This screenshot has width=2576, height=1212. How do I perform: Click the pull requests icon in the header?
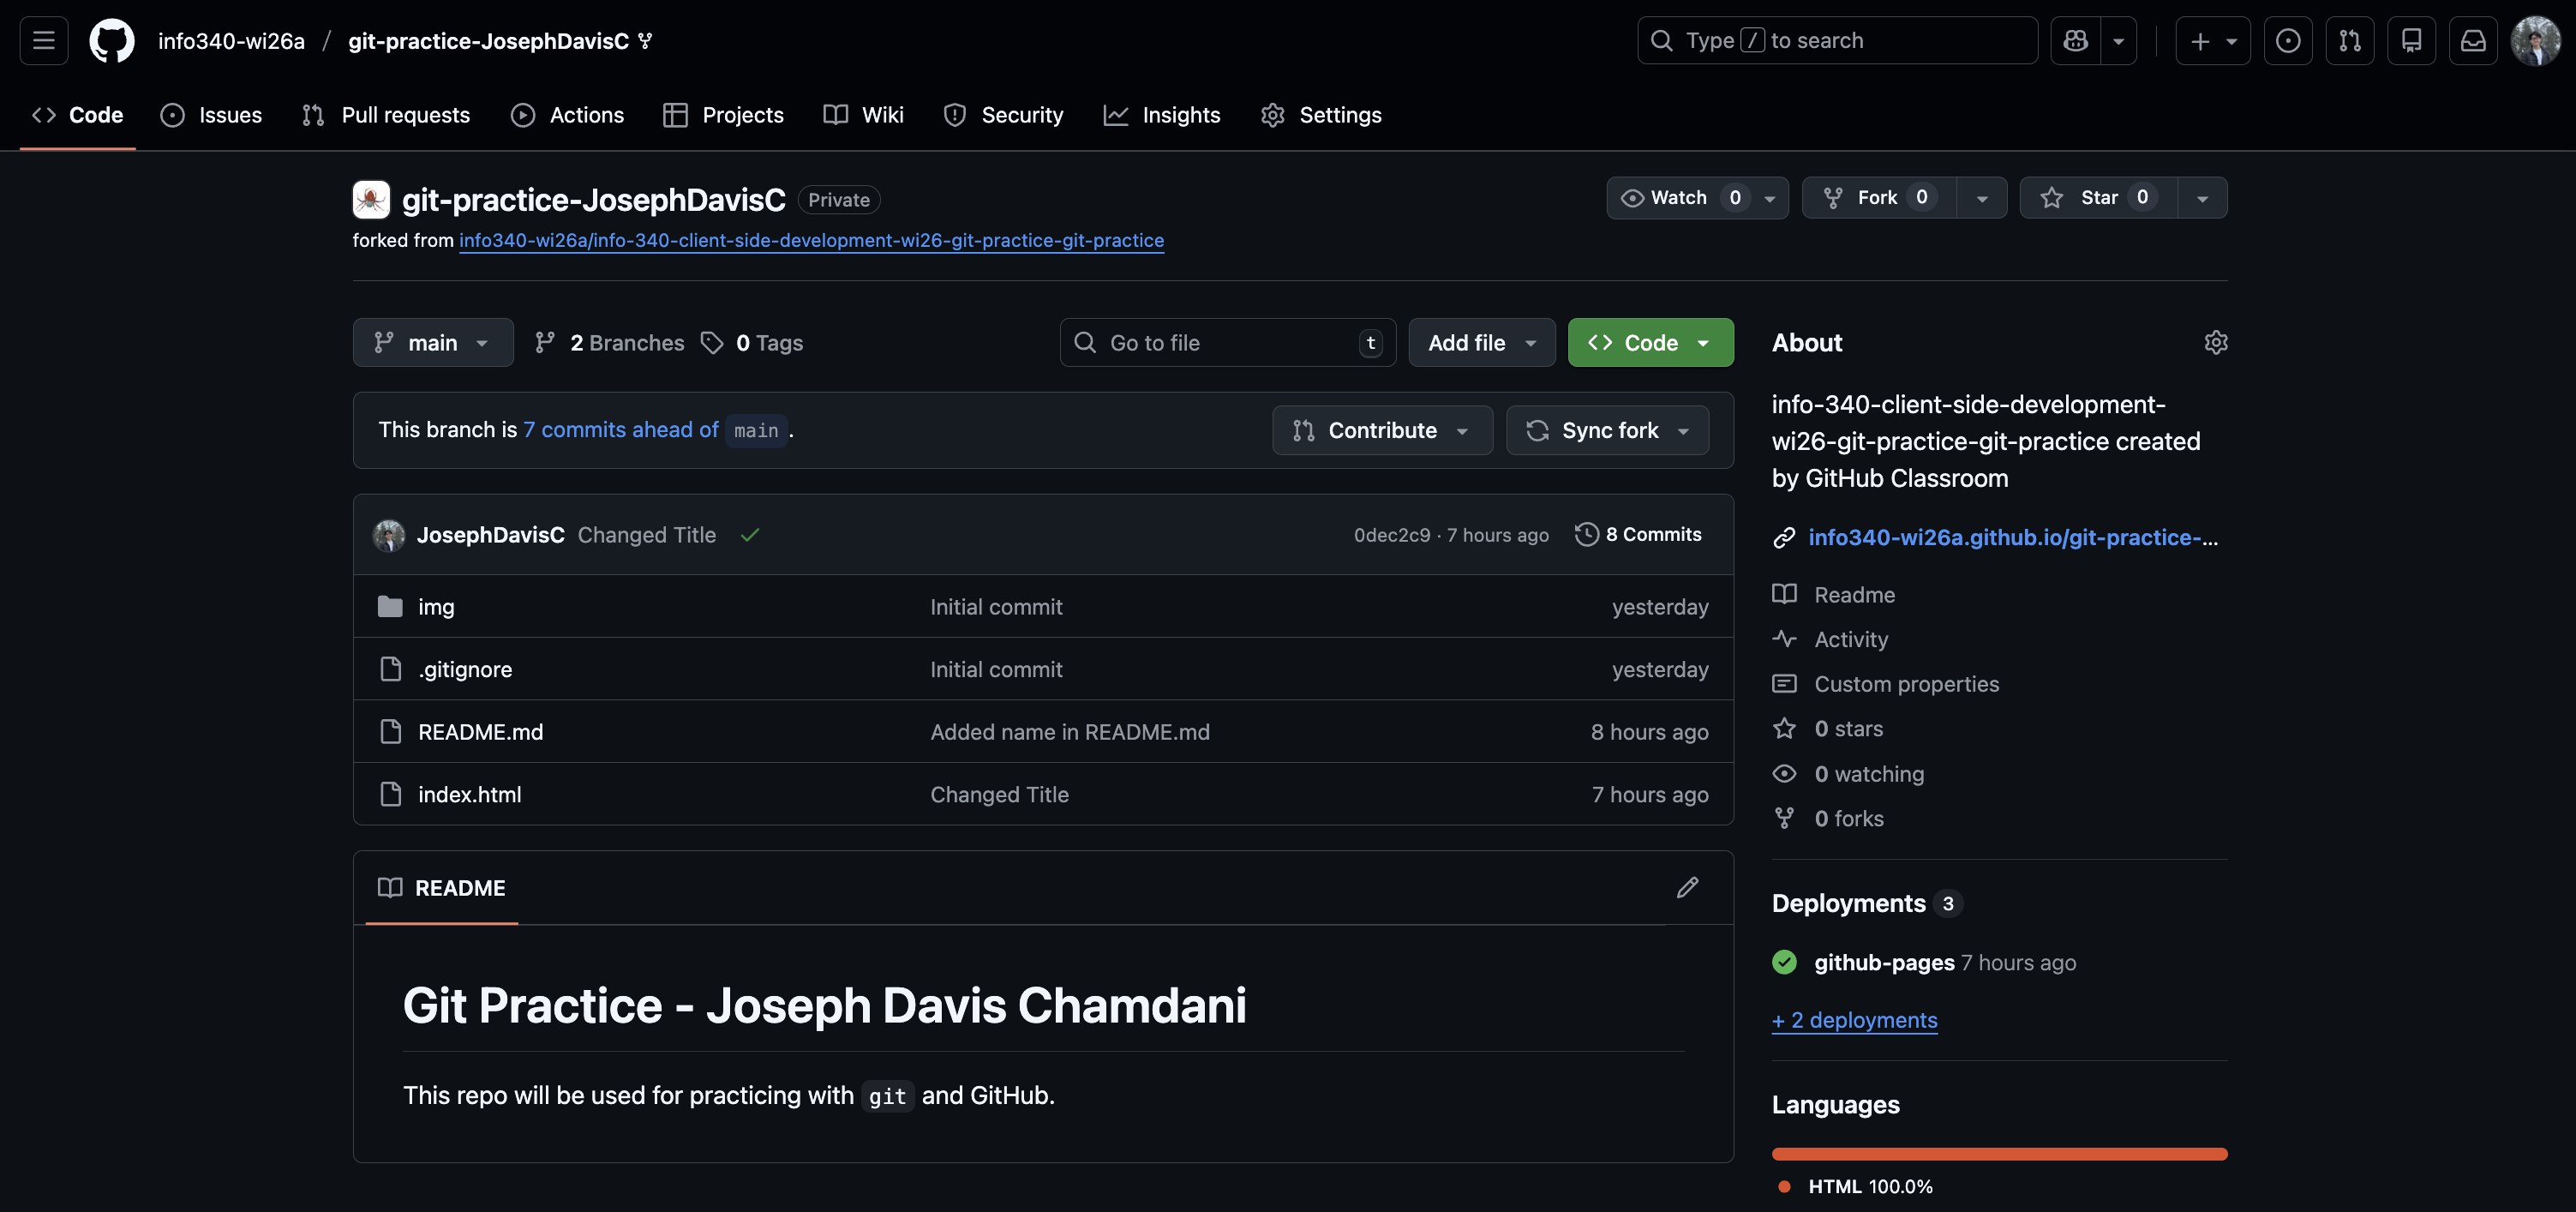pyautogui.click(x=2350, y=40)
